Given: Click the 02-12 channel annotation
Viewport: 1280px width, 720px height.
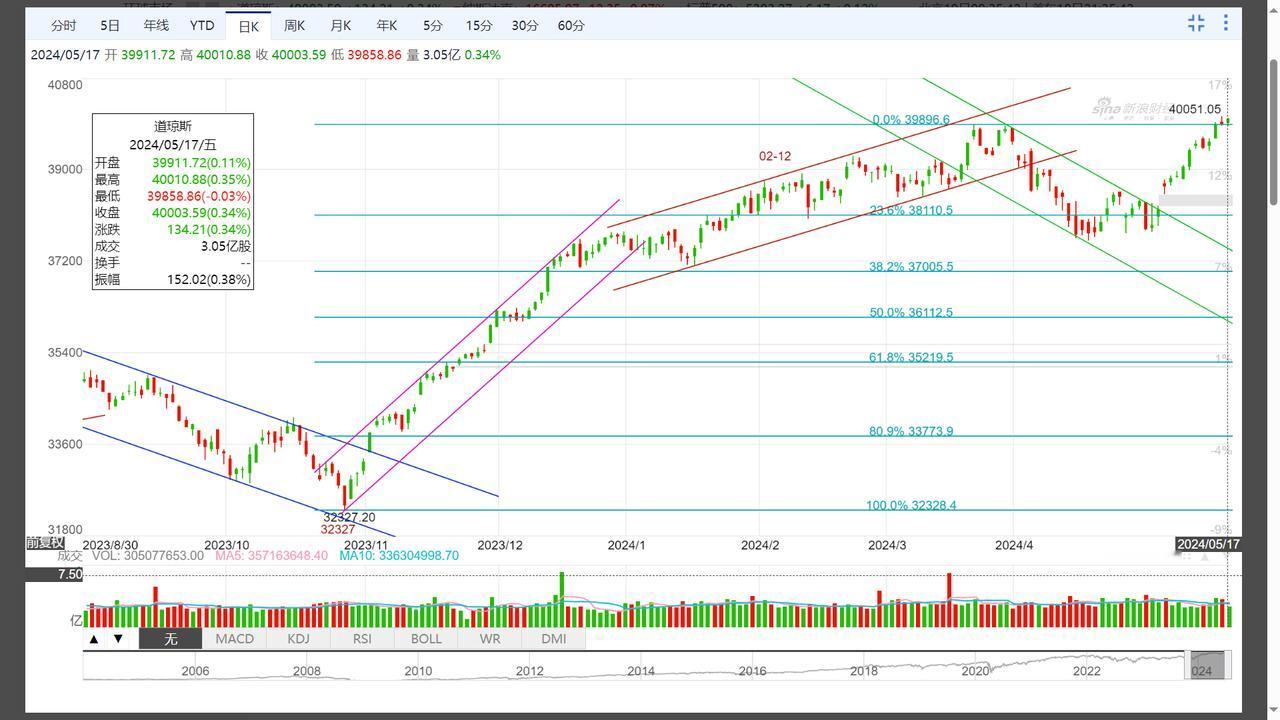Looking at the screenshot, I should coord(775,157).
